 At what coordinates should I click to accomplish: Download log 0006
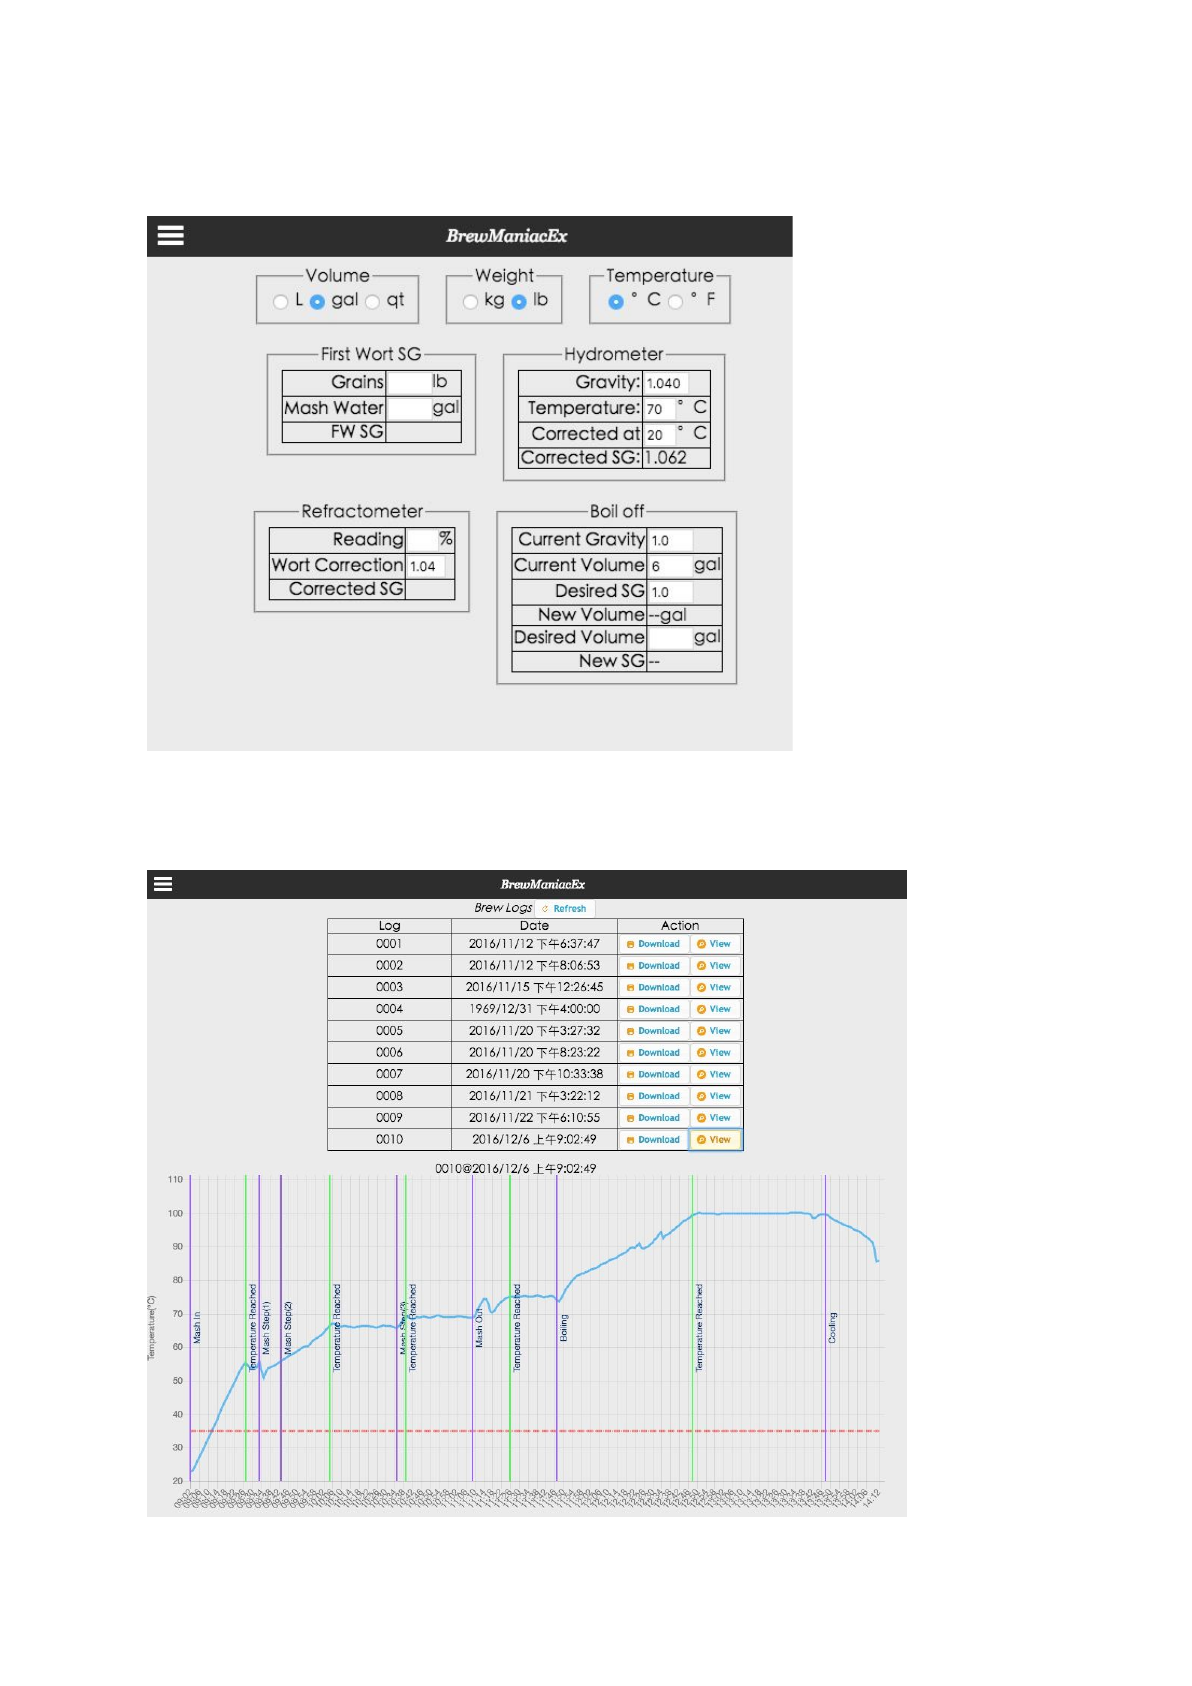coord(653,1053)
